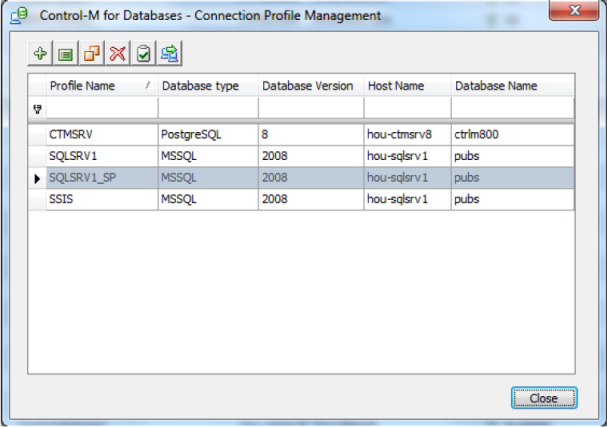
Task: Add a new connection profile
Action: [40, 53]
